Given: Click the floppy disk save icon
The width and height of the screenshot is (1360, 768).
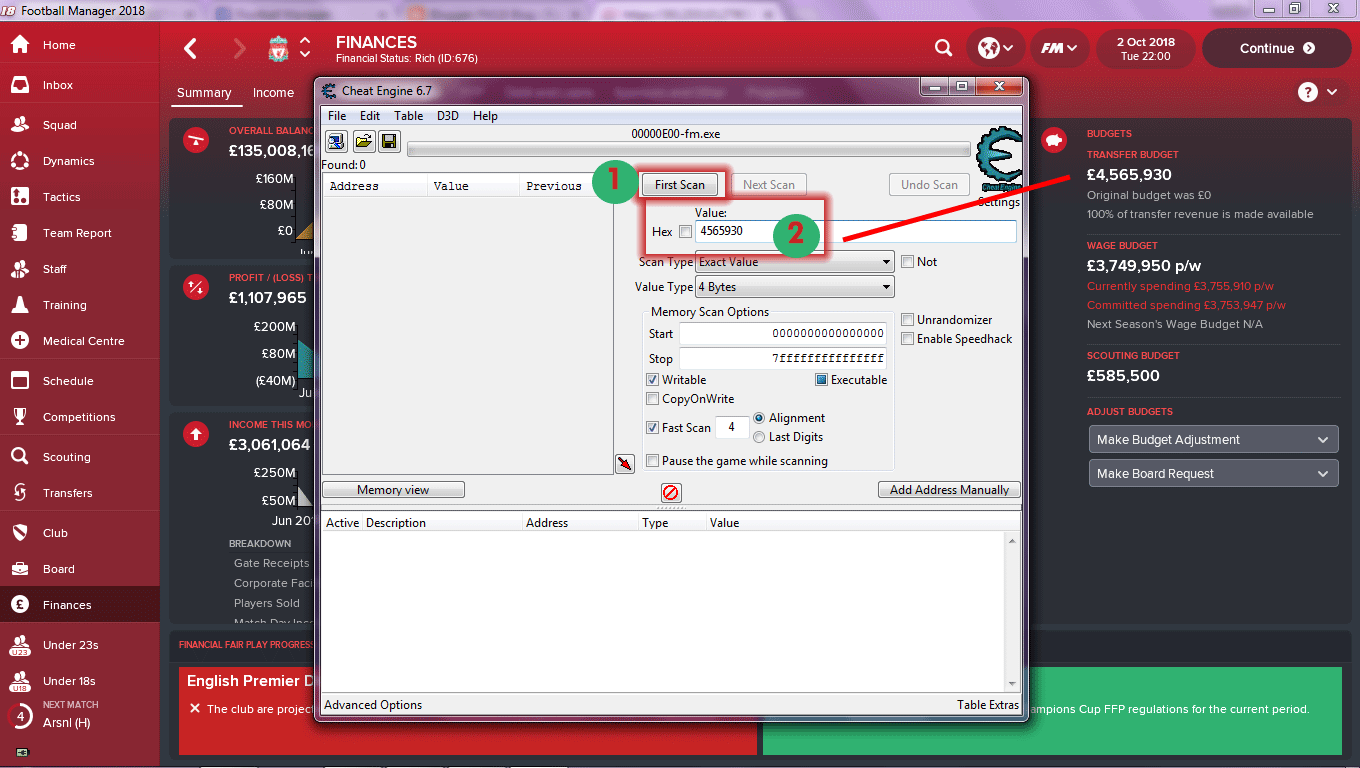Looking at the screenshot, I should (x=389, y=141).
